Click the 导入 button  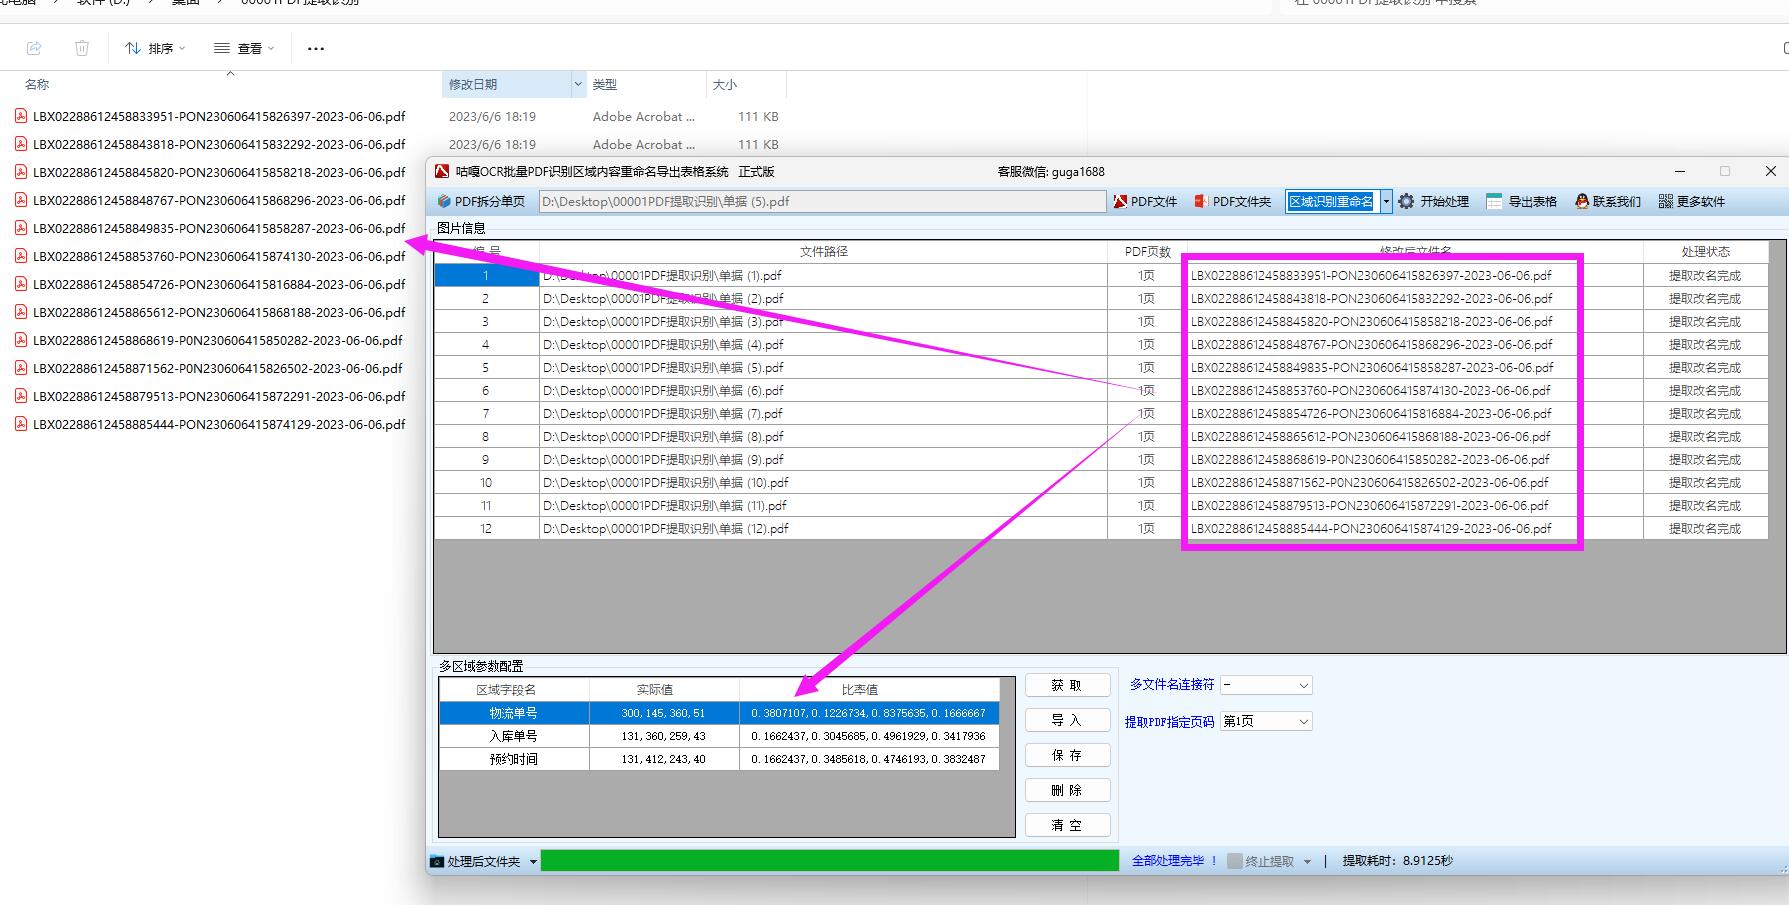point(1067,720)
